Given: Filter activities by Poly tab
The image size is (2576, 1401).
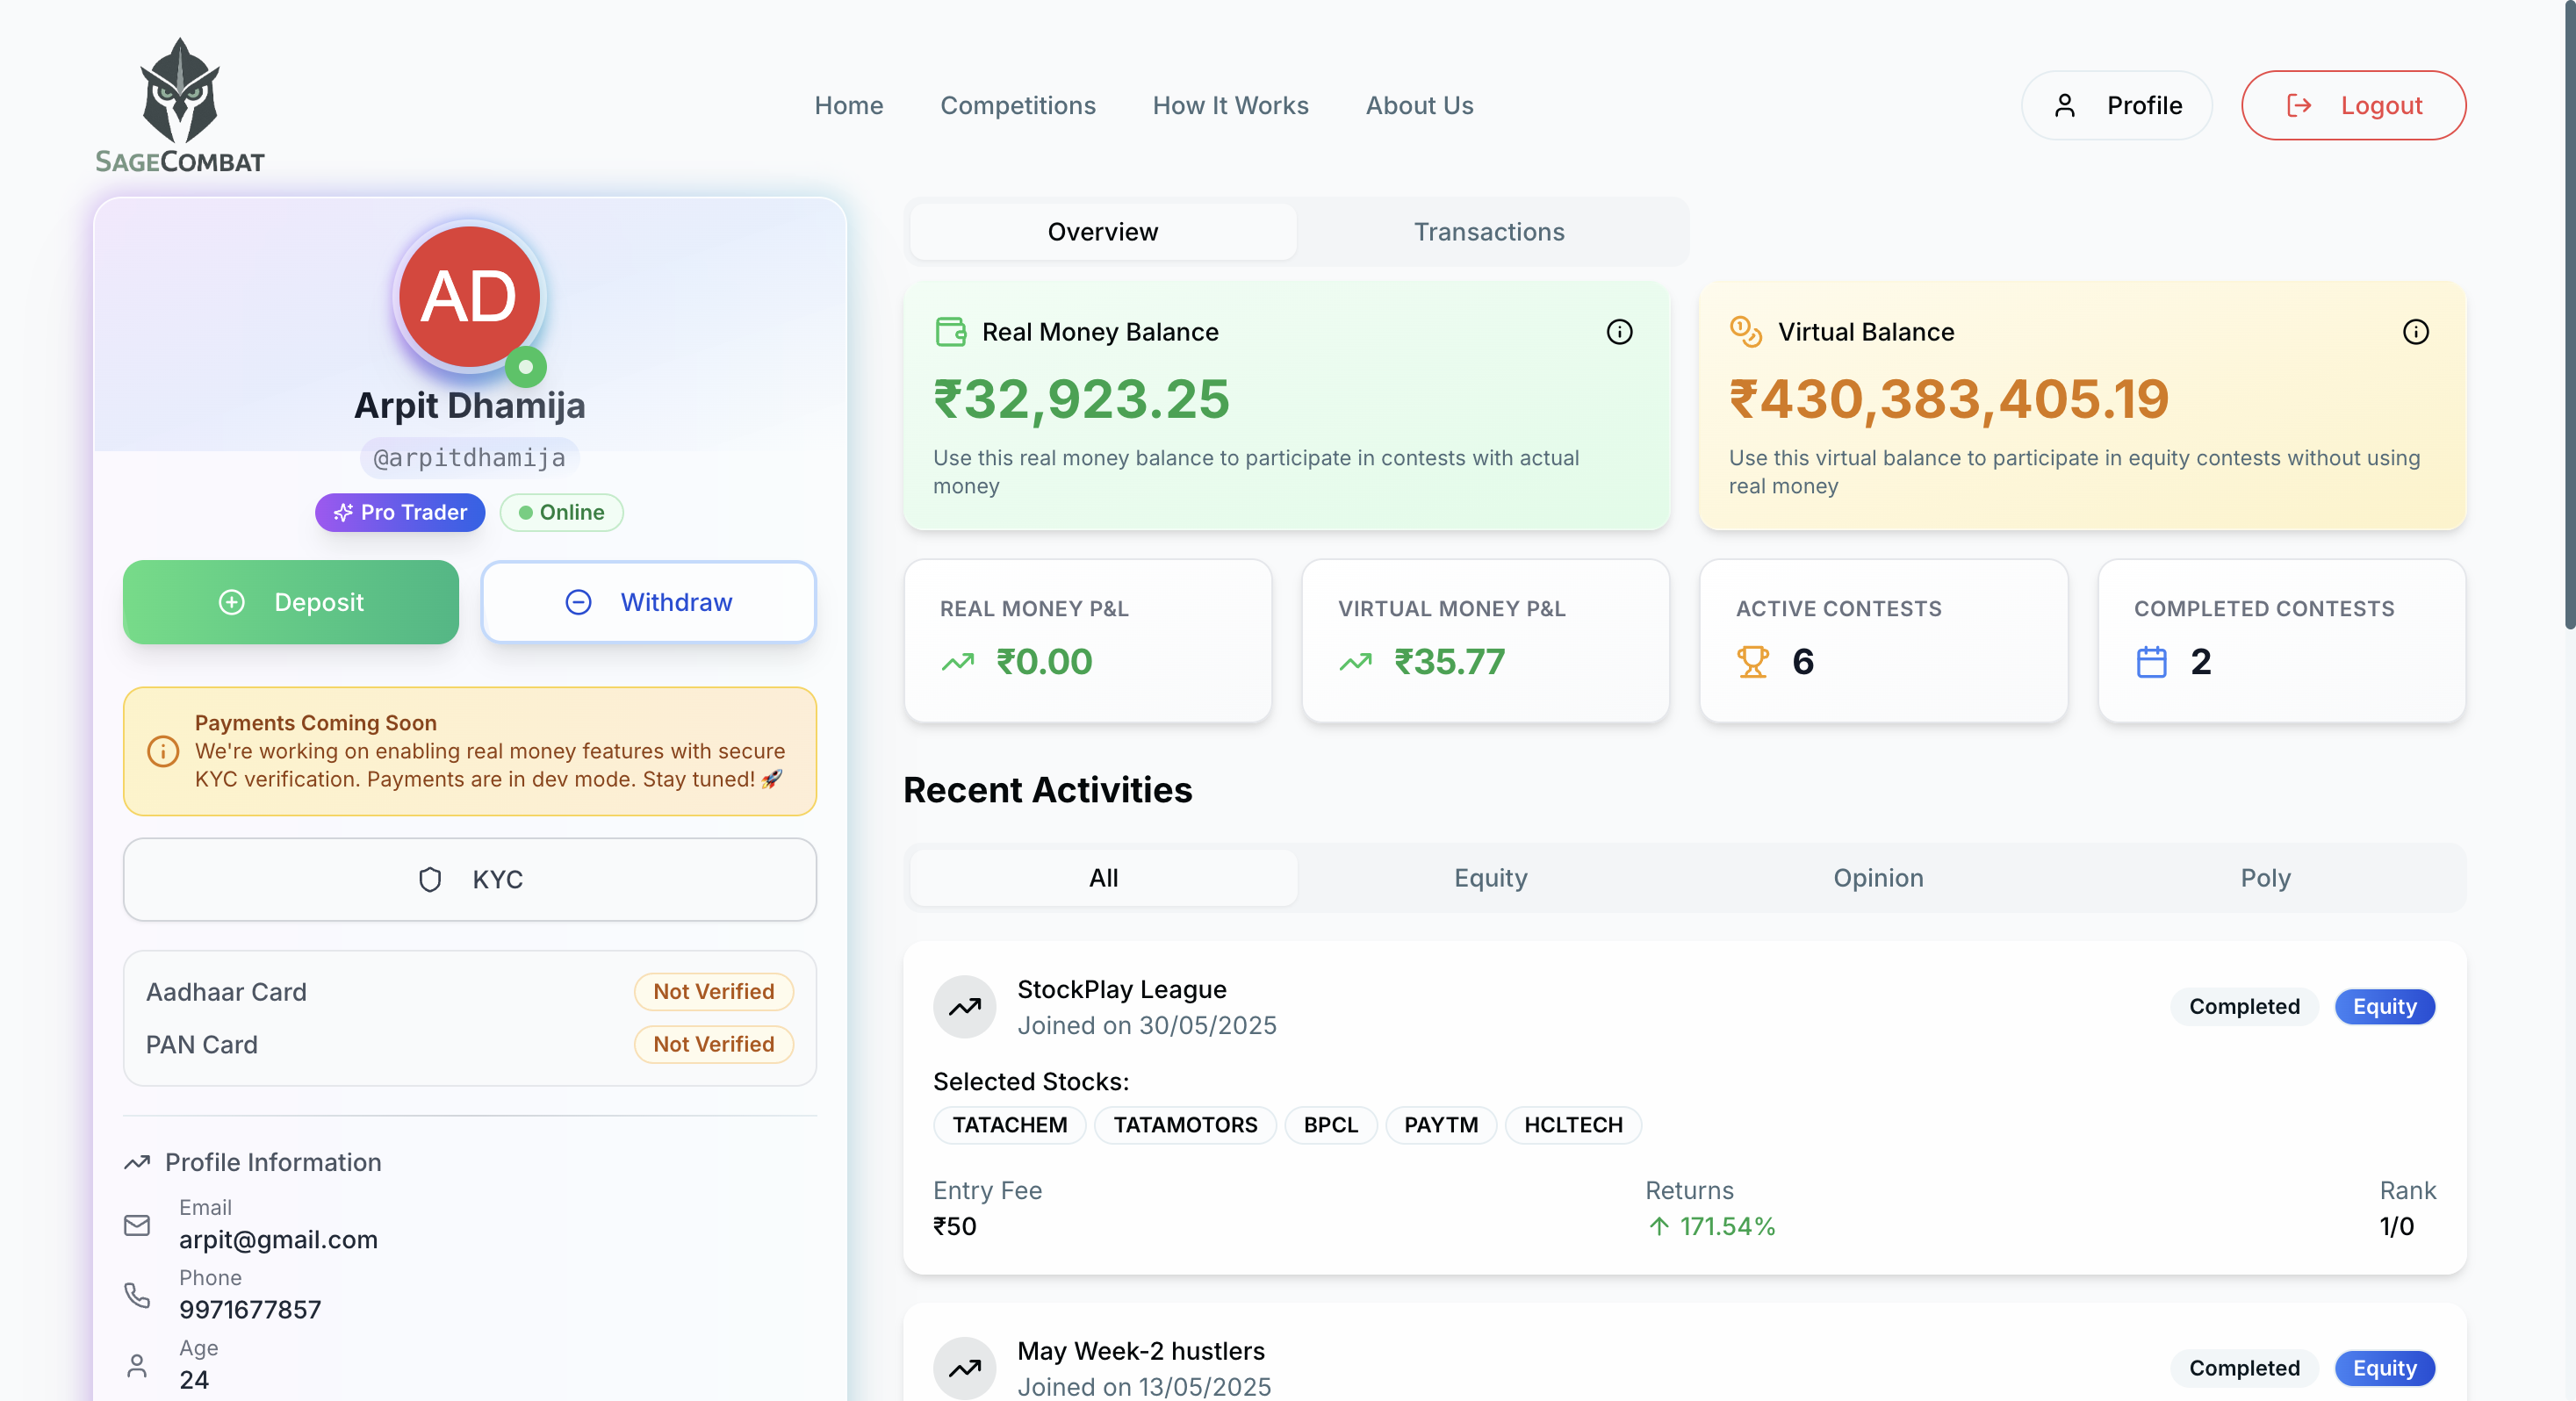Looking at the screenshot, I should (2265, 878).
